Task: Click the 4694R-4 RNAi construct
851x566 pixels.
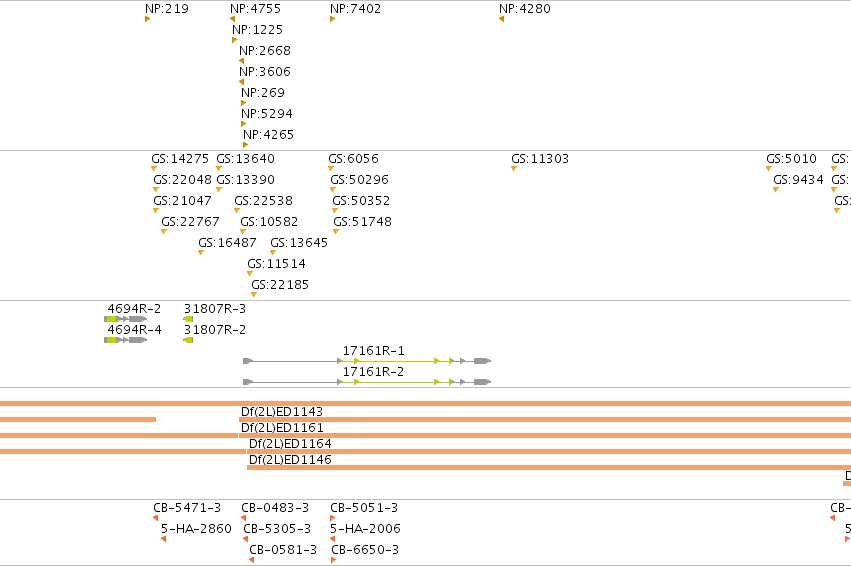Action: (x=126, y=340)
